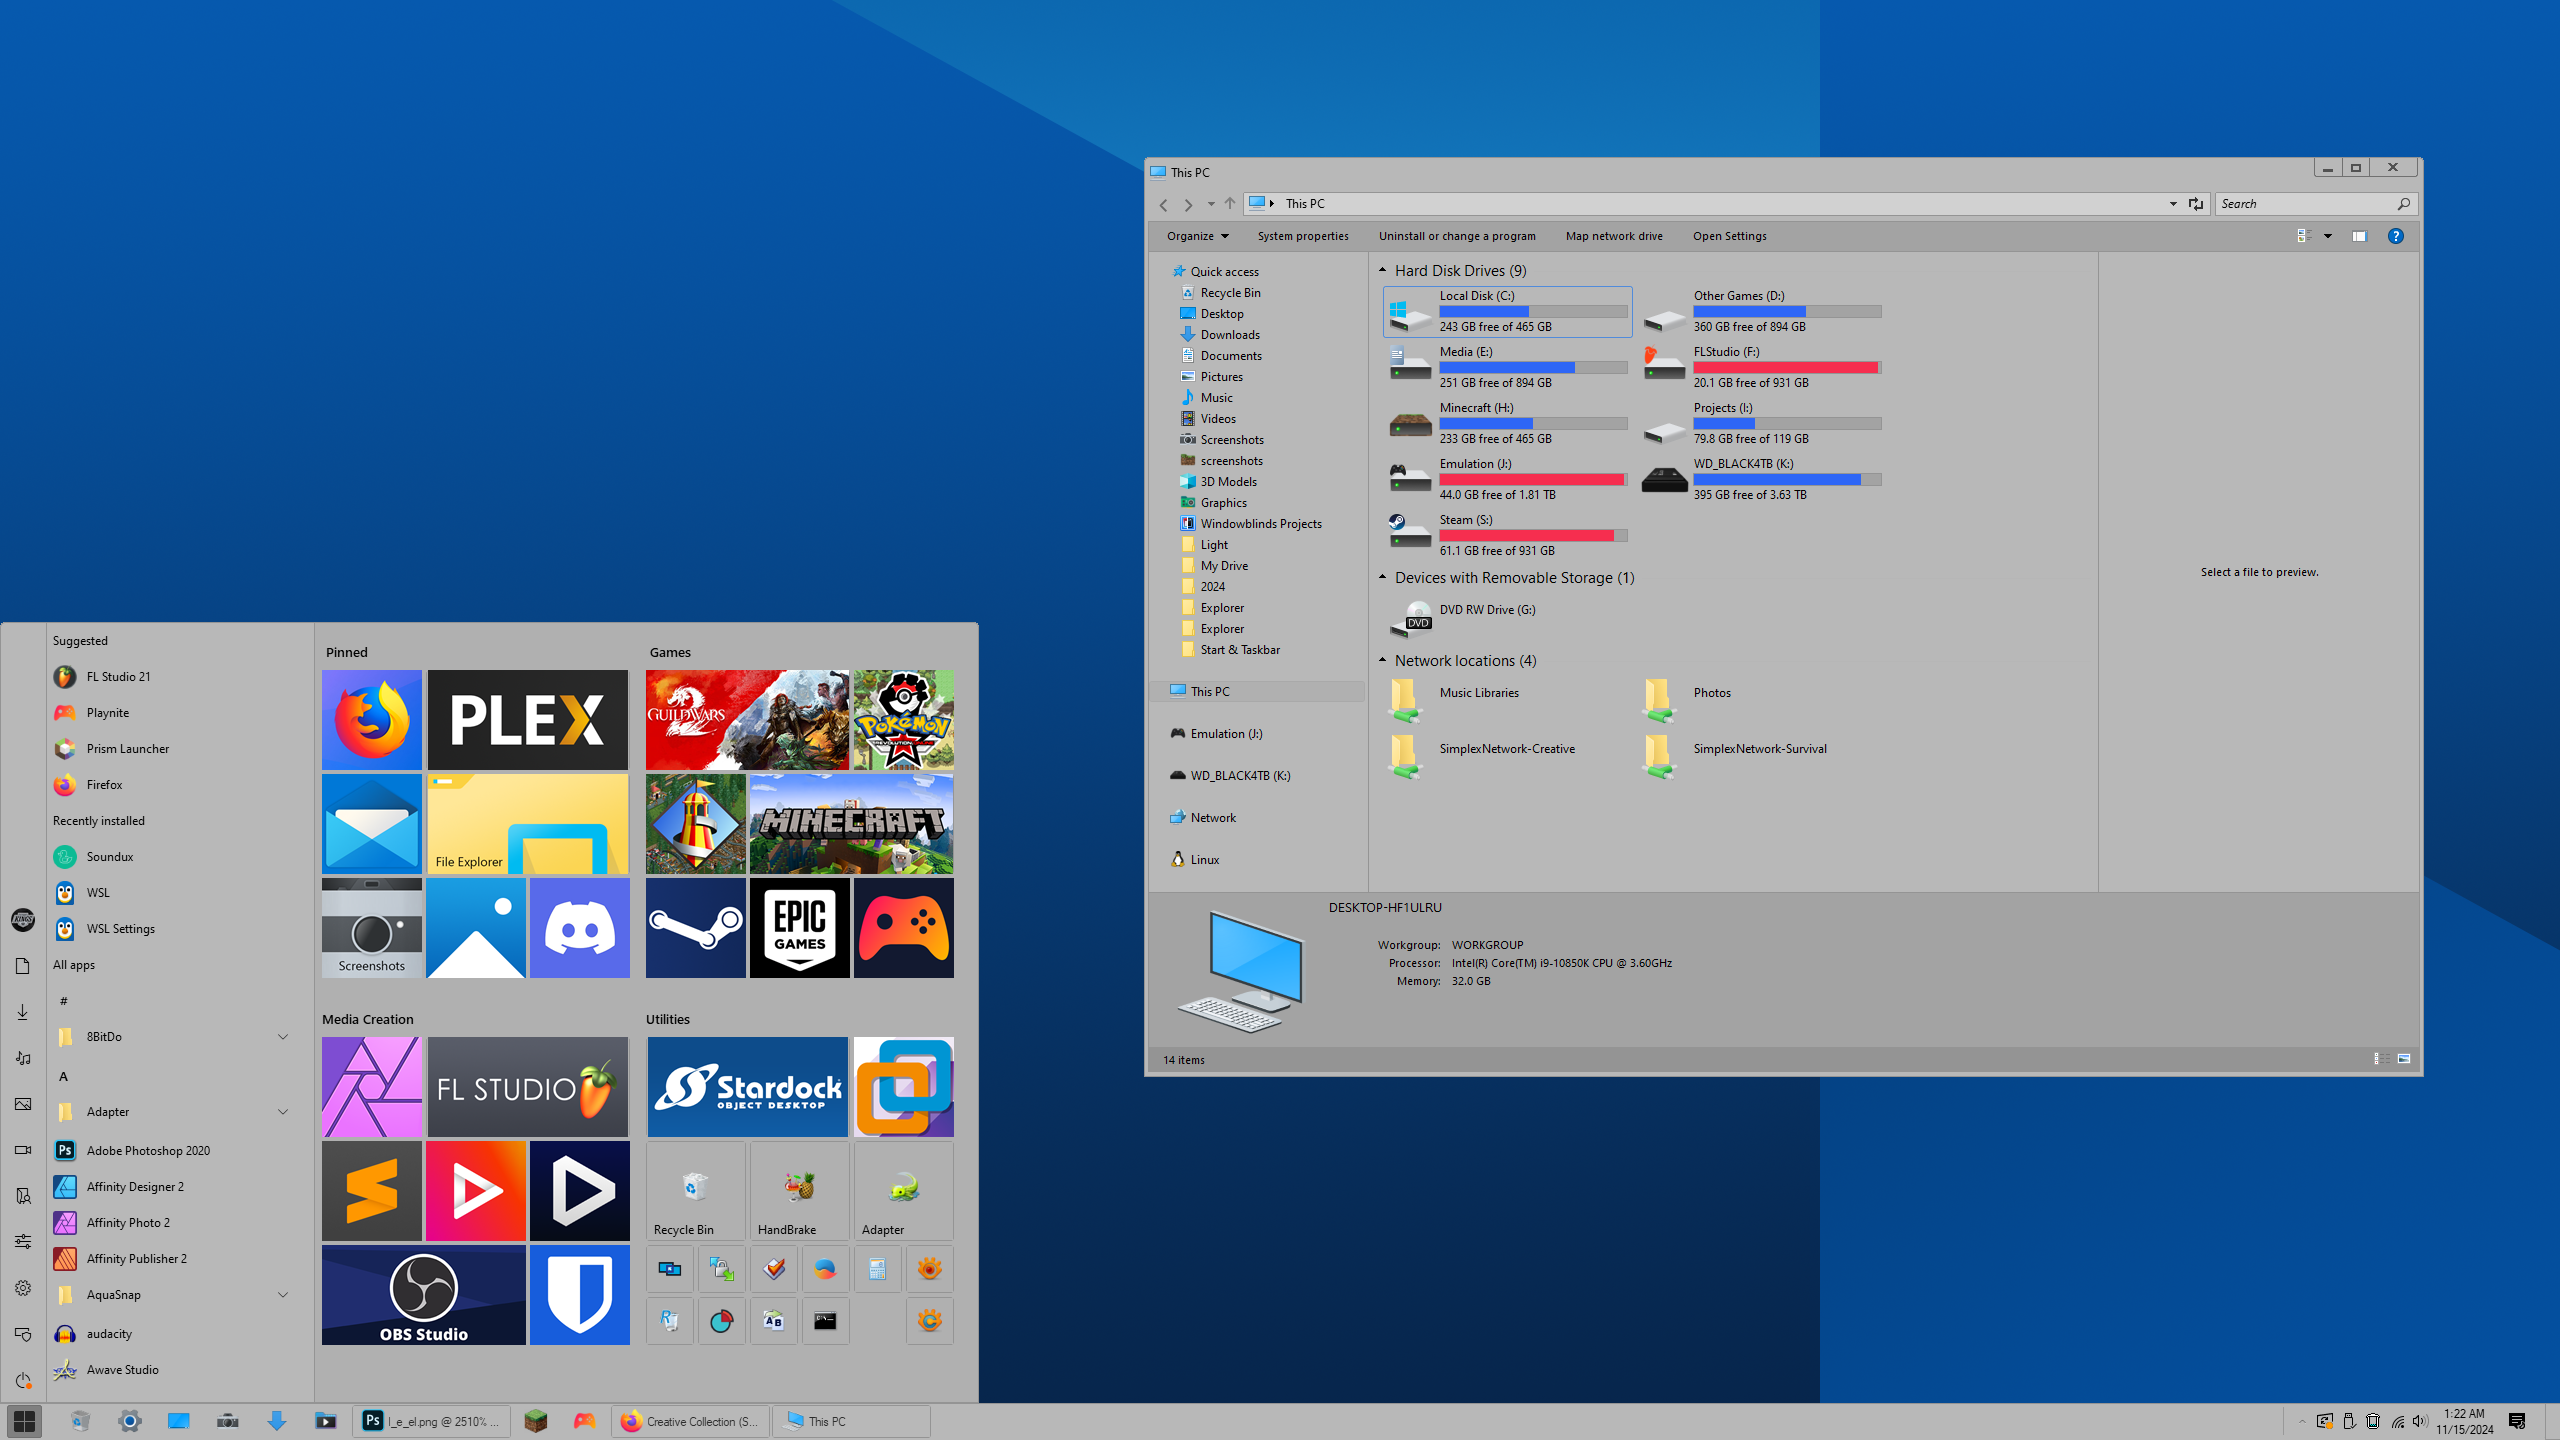Image resolution: width=2560 pixels, height=1440 pixels.
Task: Select the DVD RW Drive (G:)
Action: pos(1464,618)
